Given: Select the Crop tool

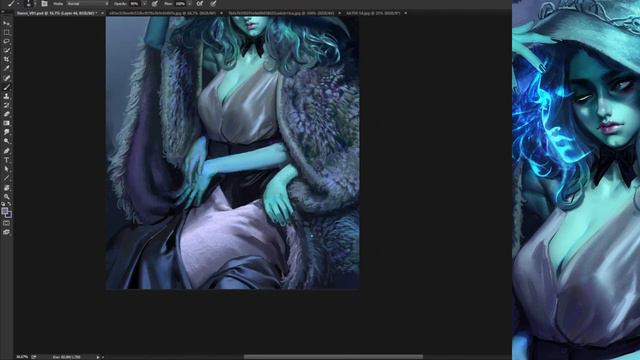Looking at the screenshot, I should pyautogui.click(x=7, y=60).
